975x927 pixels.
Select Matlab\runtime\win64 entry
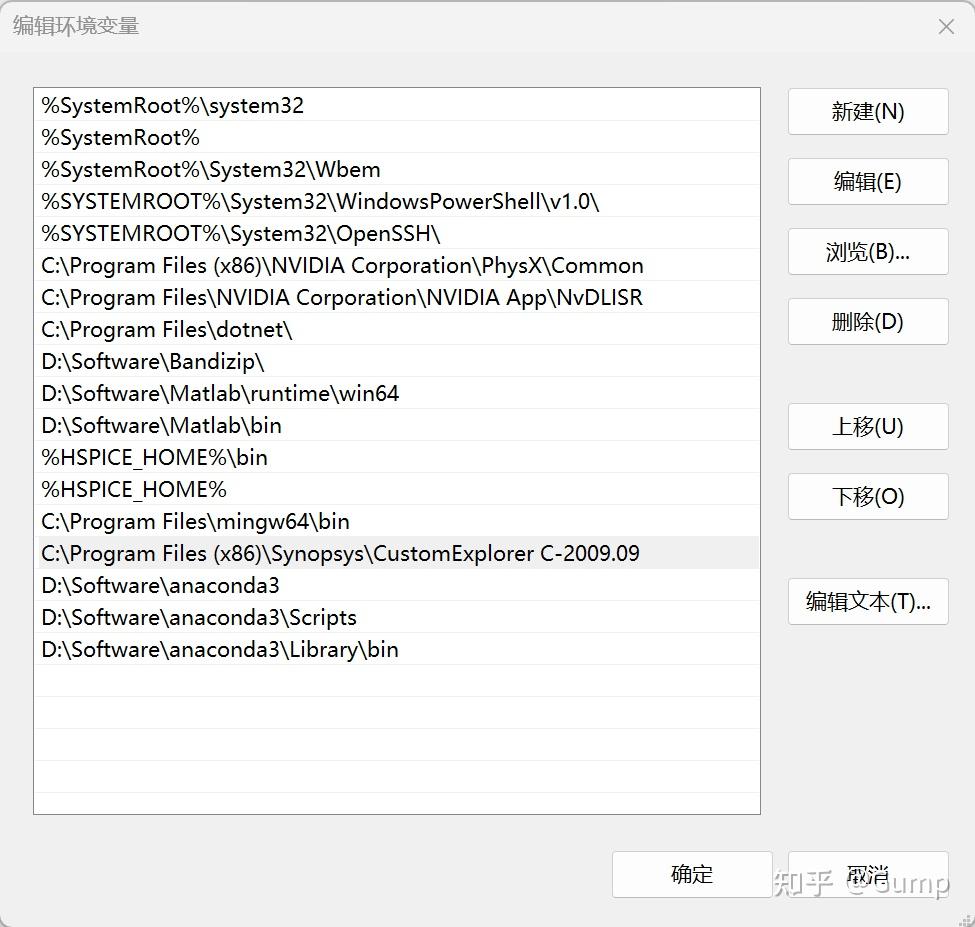coord(398,394)
